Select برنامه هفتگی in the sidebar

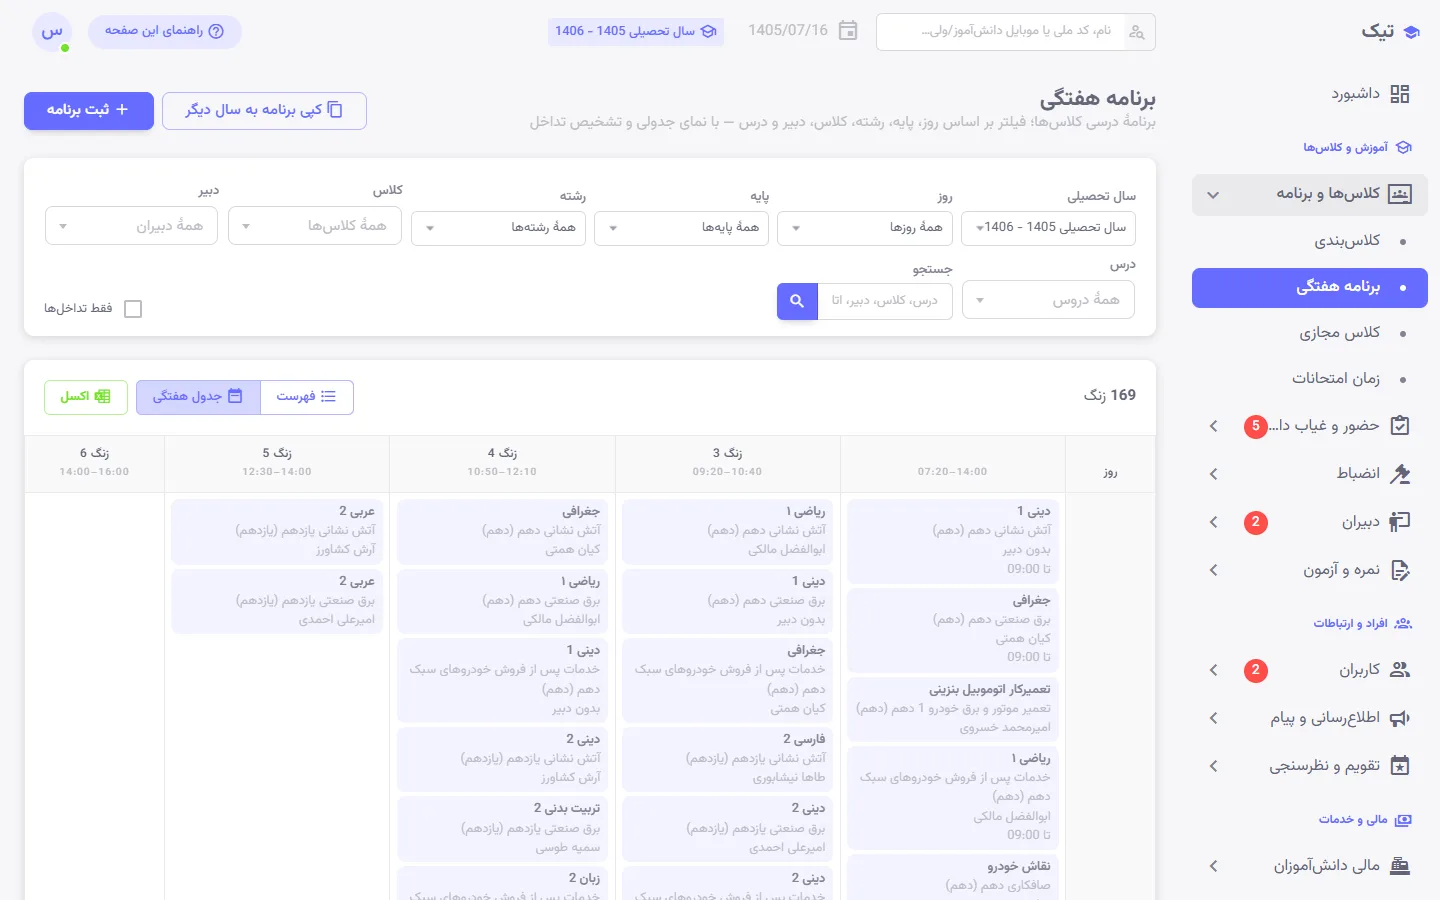(x=1310, y=287)
